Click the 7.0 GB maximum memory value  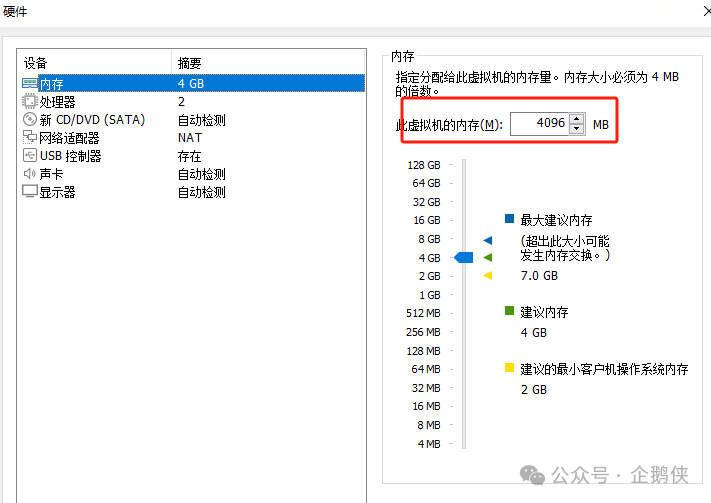(x=539, y=275)
